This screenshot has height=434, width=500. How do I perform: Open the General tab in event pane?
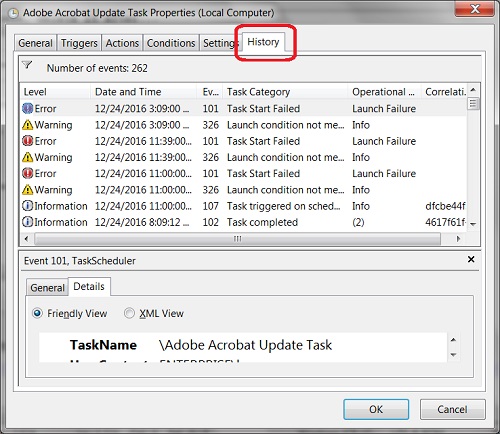(47, 288)
